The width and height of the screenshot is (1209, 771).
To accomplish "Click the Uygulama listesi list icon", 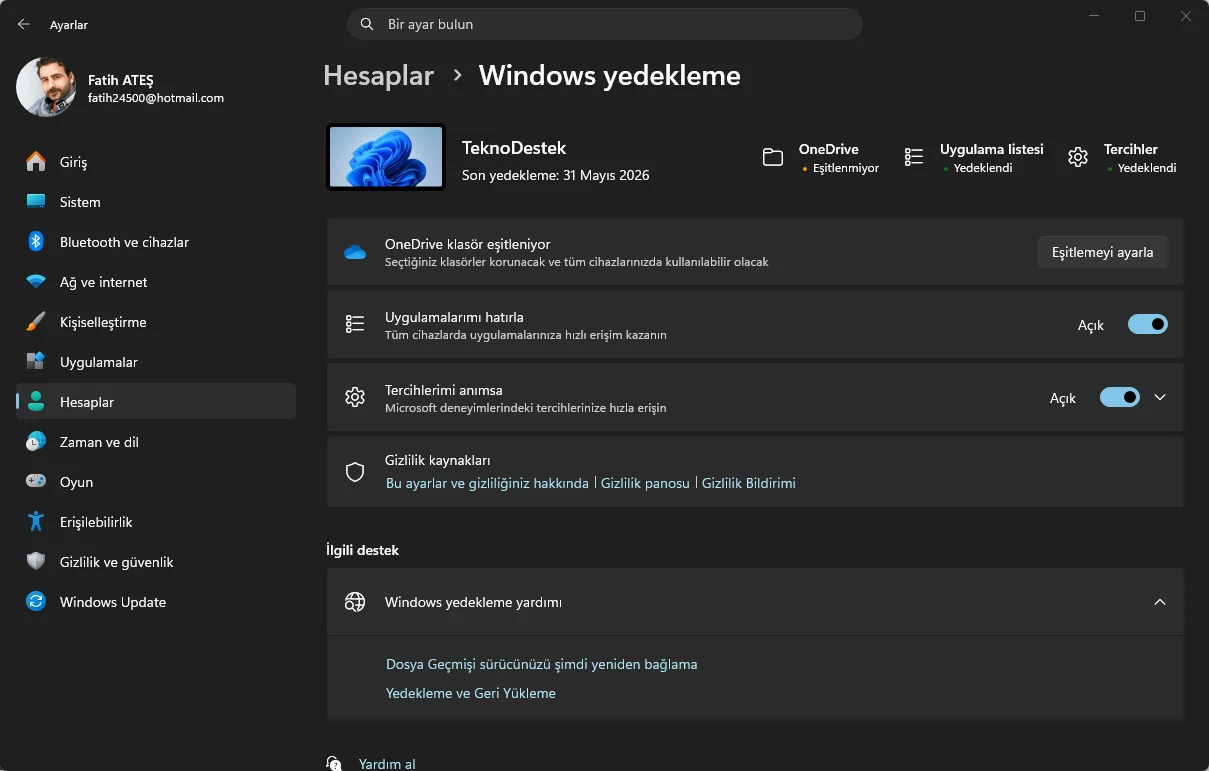I will point(914,157).
